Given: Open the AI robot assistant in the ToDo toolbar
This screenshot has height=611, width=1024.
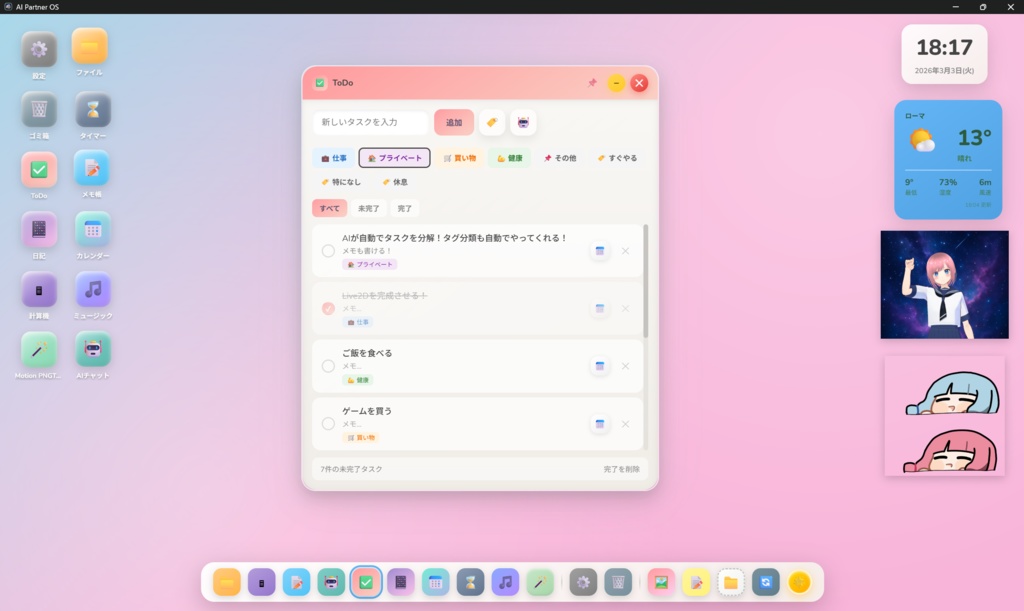Looking at the screenshot, I should (x=524, y=122).
